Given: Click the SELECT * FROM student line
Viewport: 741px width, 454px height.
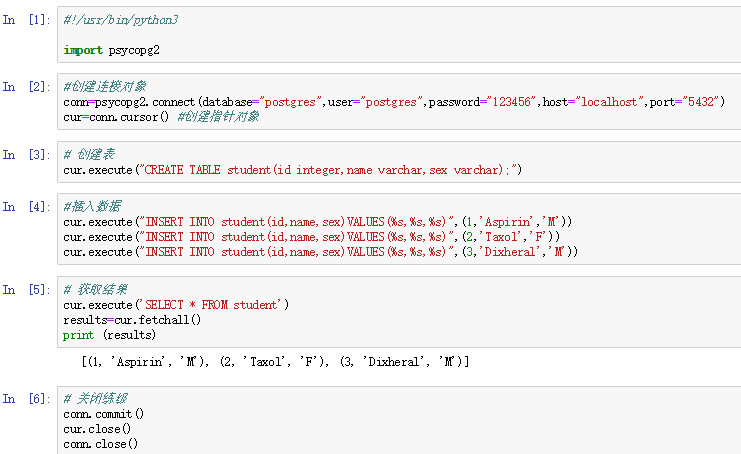Looking at the screenshot, I should 176,305.
